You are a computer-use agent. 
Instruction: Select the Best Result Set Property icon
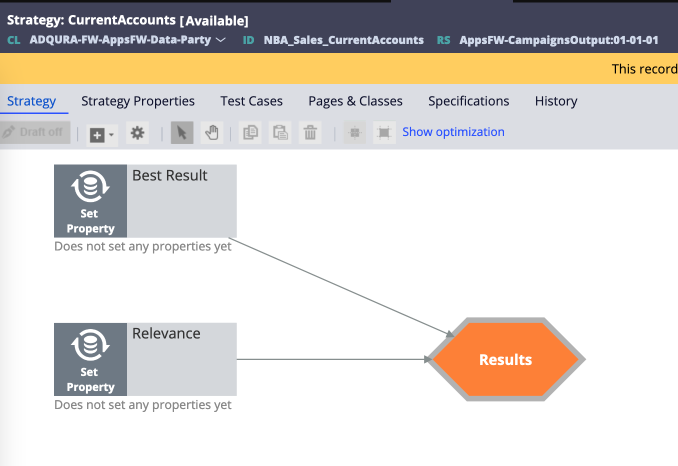point(90,201)
